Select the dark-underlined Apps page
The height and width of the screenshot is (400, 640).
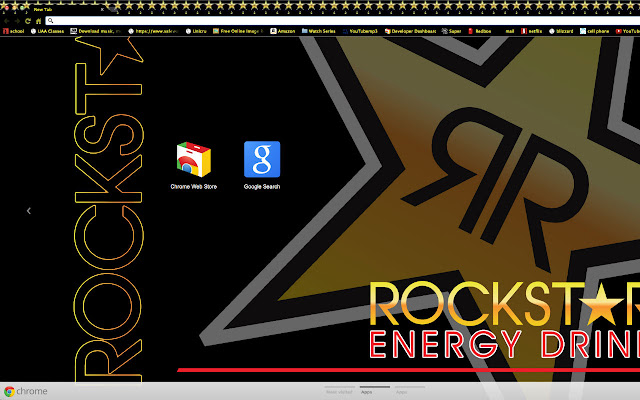click(x=375, y=391)
